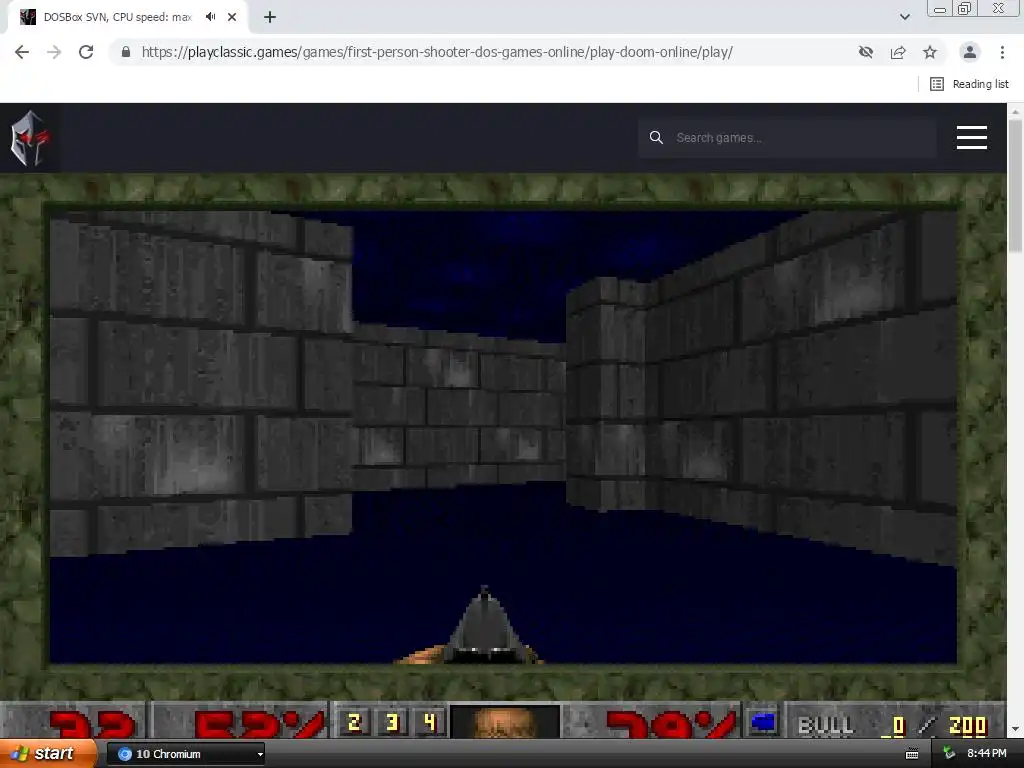
Task: Click the helmet site logo
Action: point(29,138)
